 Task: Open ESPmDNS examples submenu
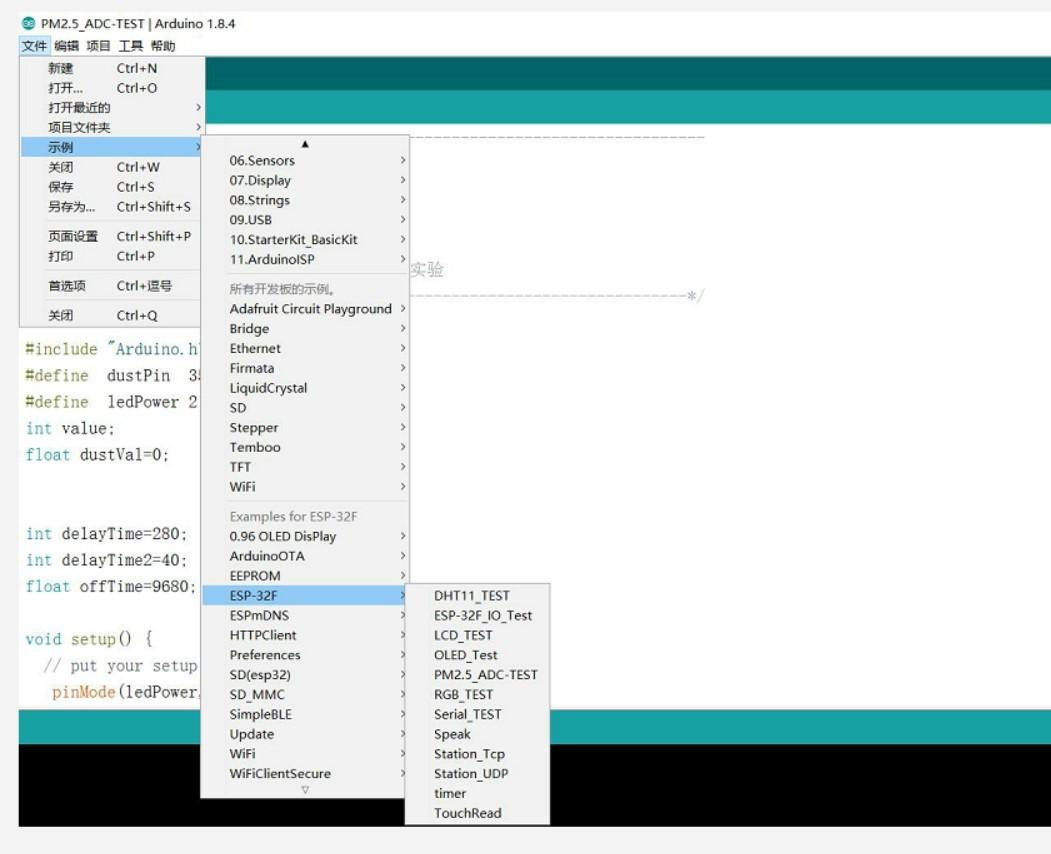(305, 615)
